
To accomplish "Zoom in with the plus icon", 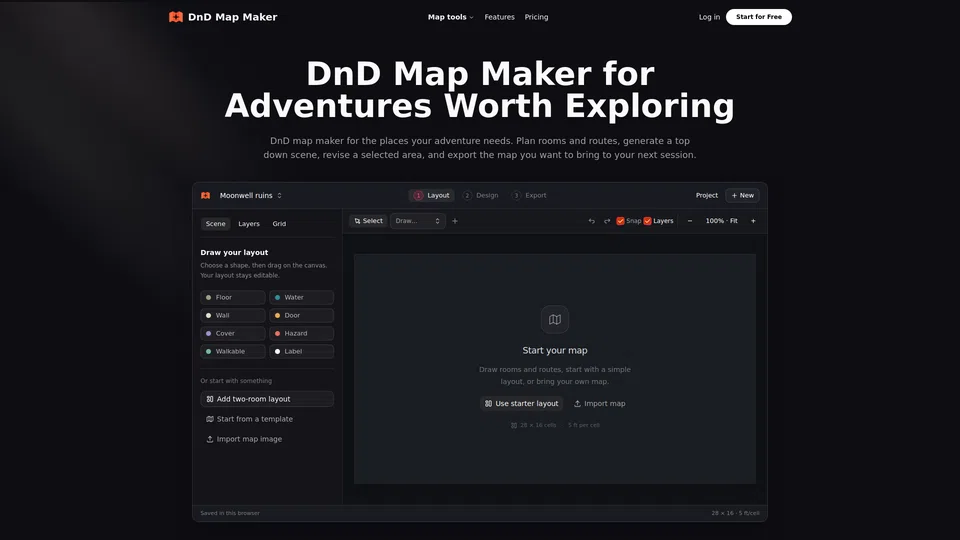I will [753, 221].
